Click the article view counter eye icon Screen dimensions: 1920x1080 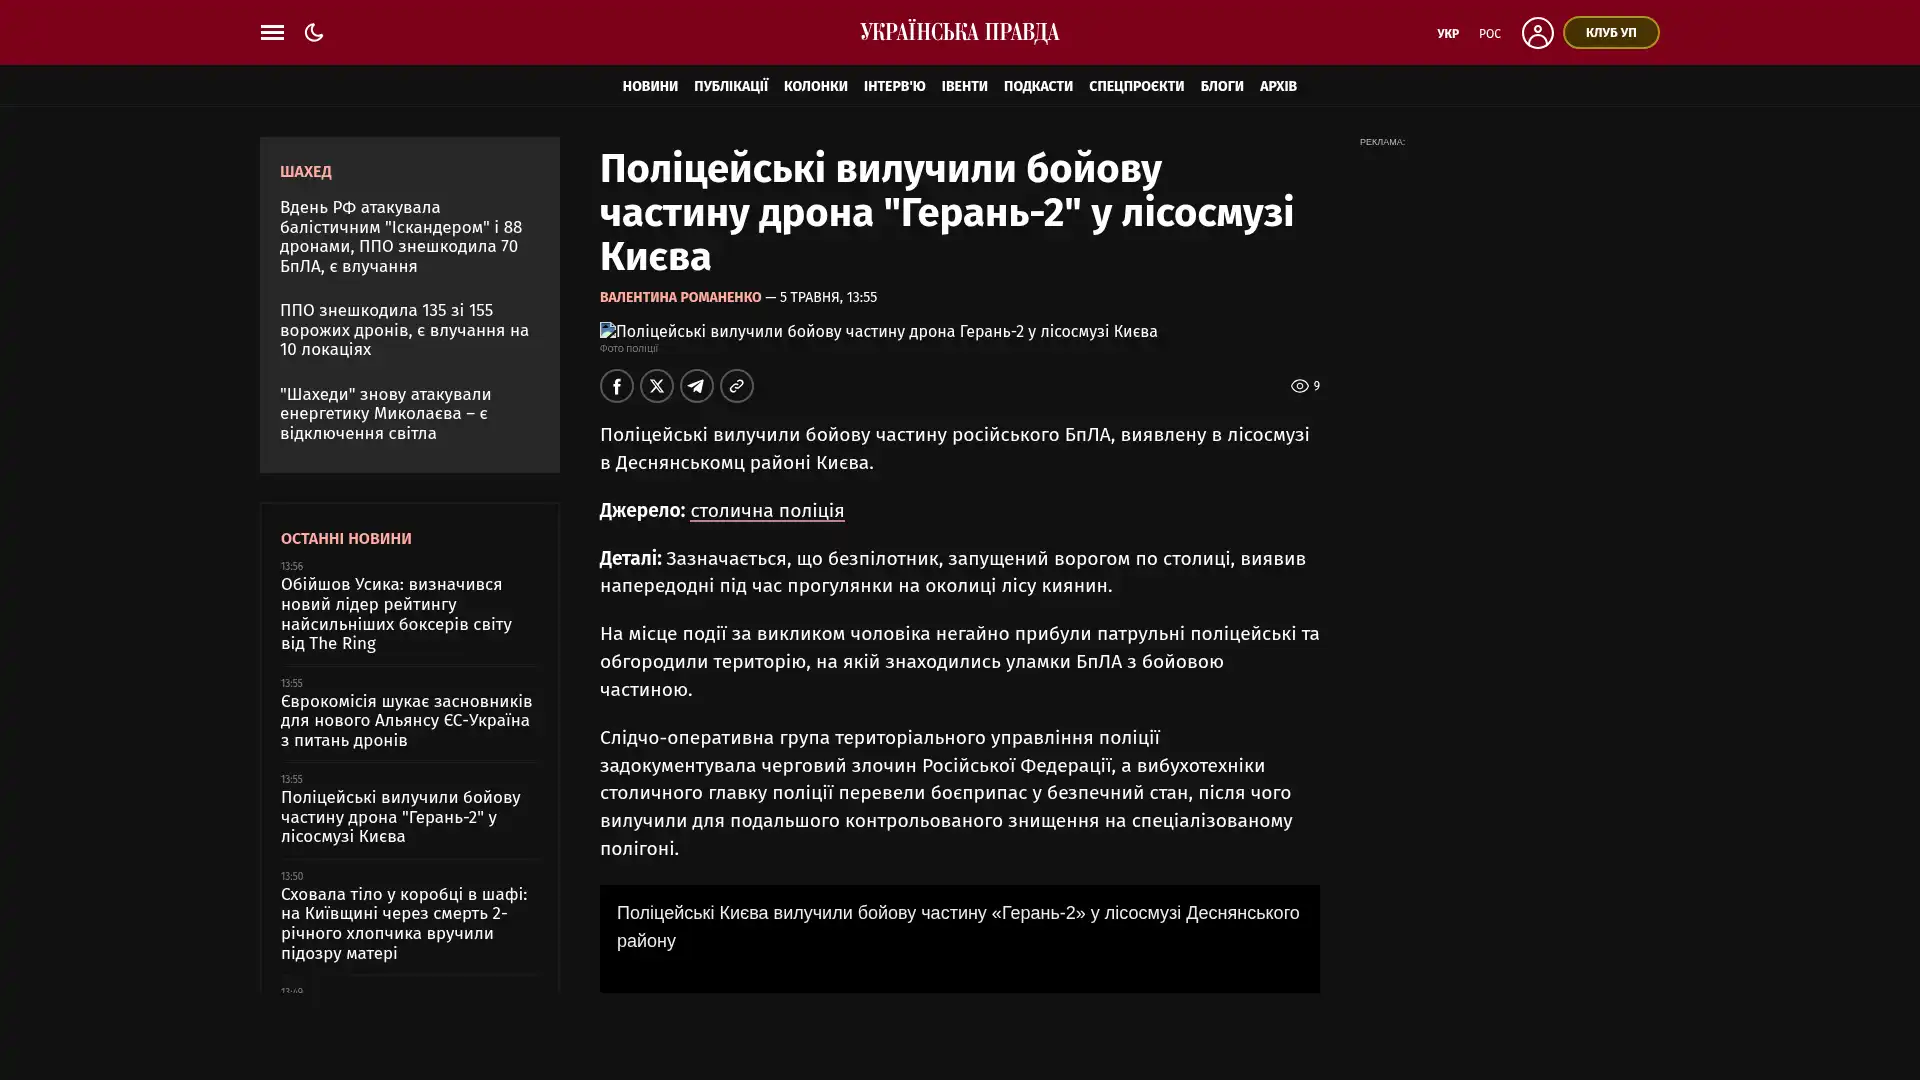(x=1300, y=386)
